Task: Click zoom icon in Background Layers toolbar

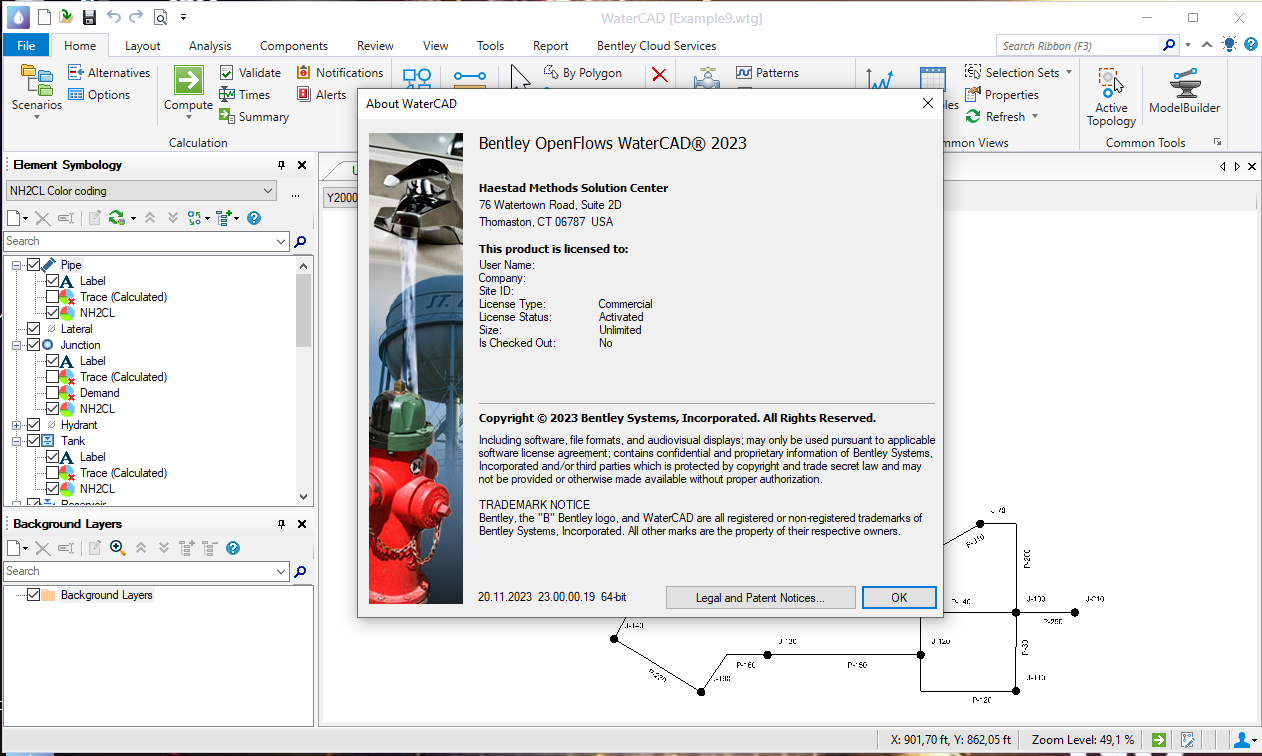Action: 117,548
